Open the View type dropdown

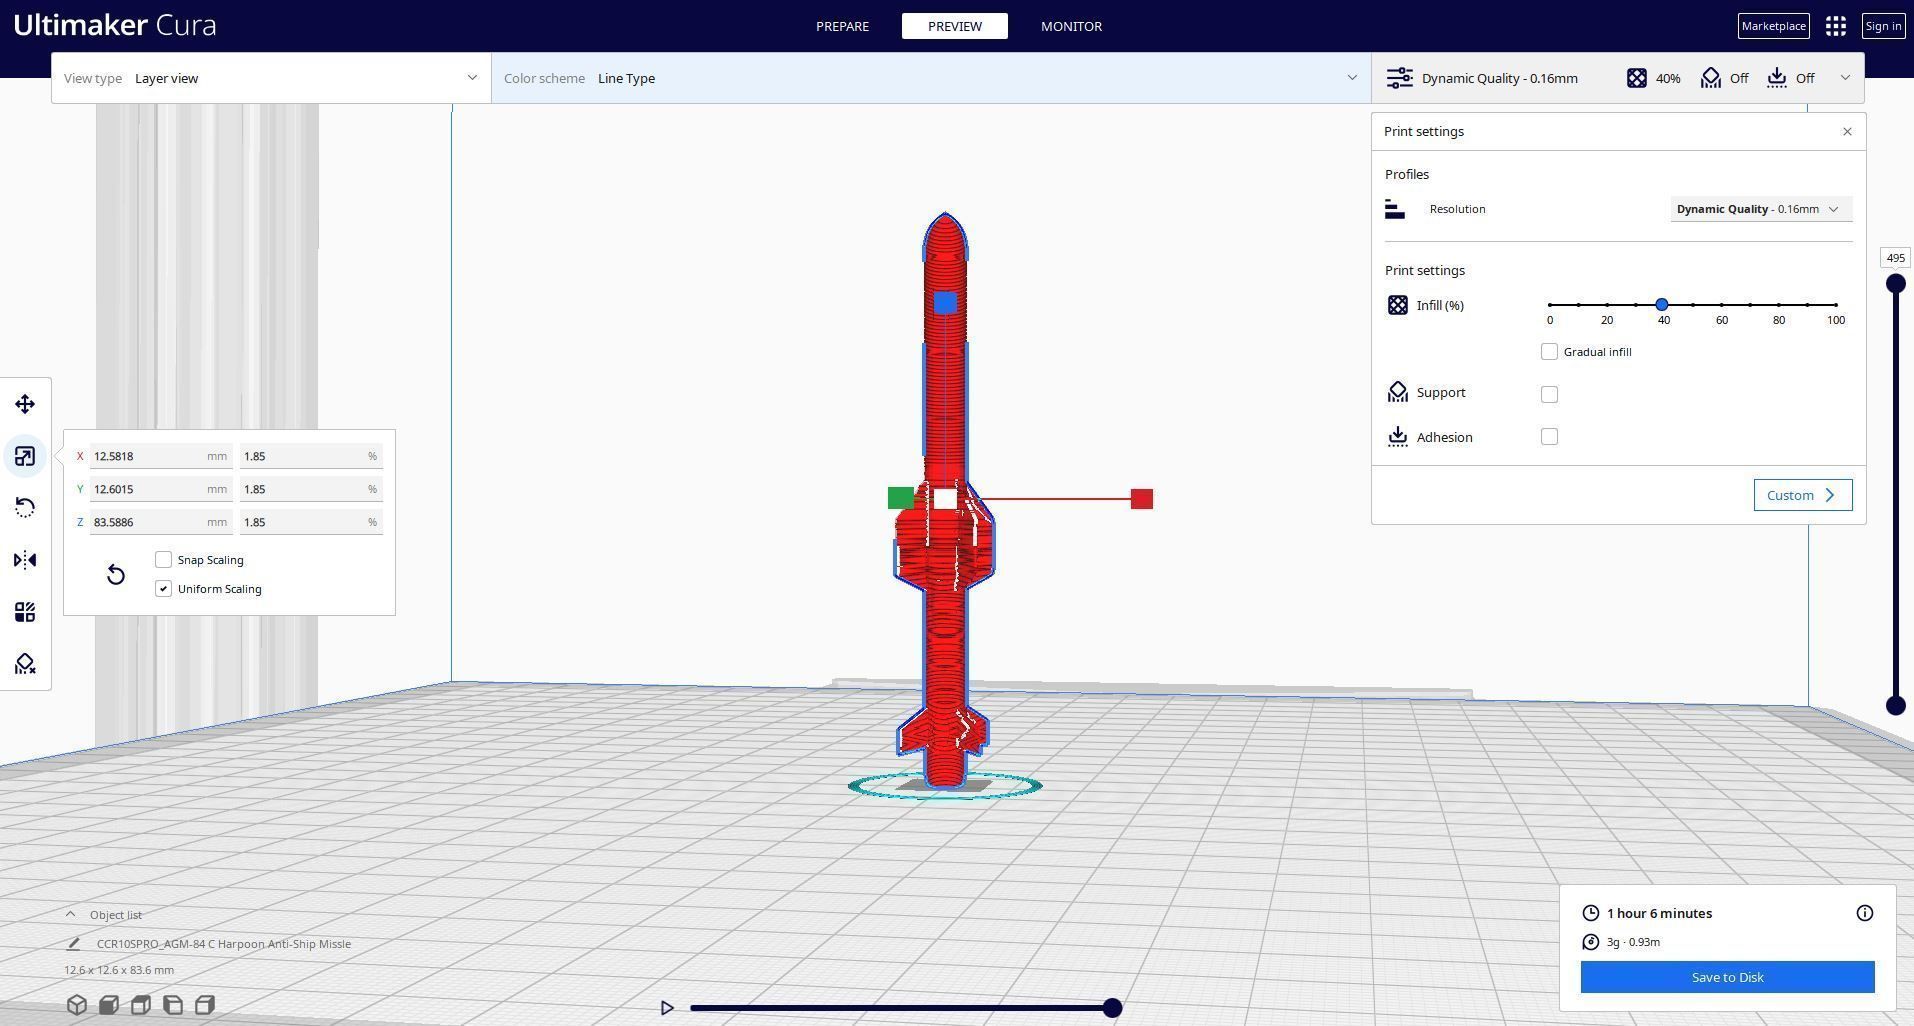tap(271, 78)
